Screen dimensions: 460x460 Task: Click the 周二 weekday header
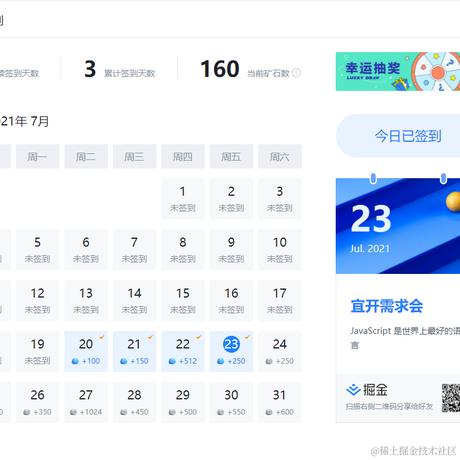pyautogui.click(x=86, y=156)
